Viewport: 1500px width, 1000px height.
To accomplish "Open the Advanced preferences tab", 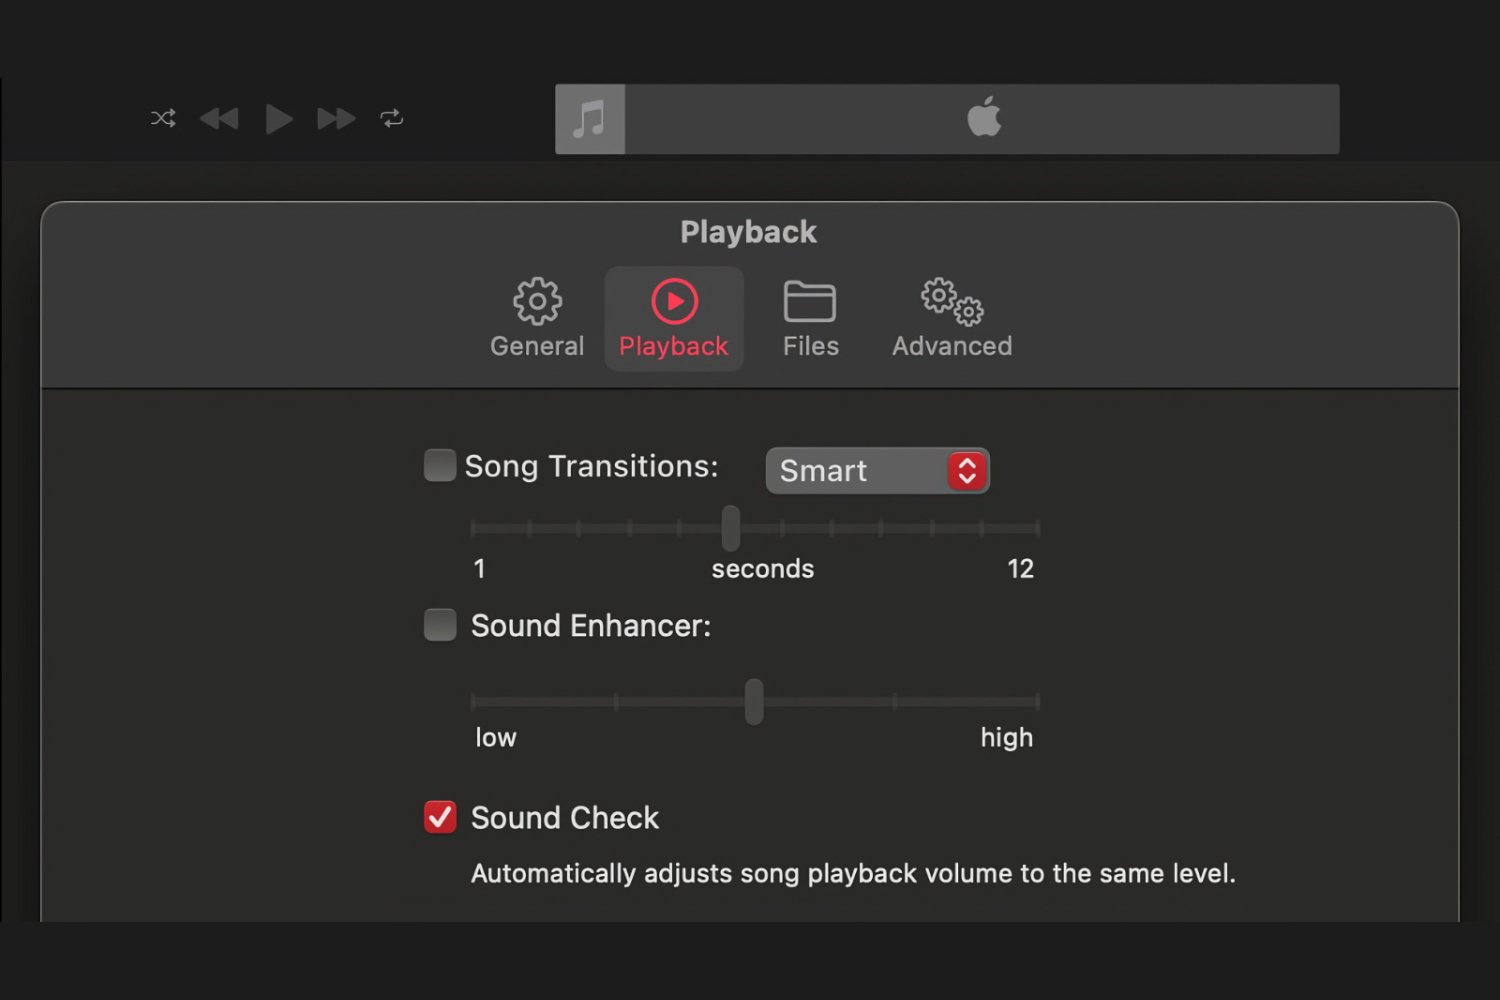I will (952, 318).
